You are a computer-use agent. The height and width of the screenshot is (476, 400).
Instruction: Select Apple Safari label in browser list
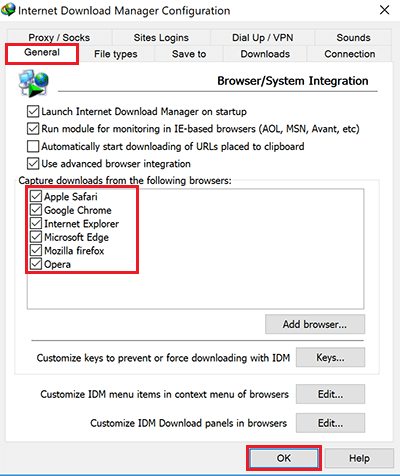point(71,197)
